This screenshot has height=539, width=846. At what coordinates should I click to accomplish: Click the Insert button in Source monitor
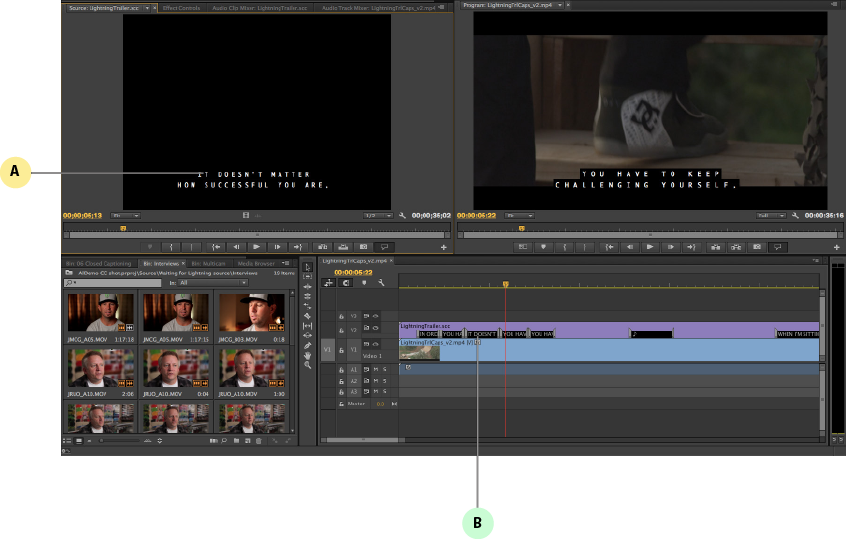pos(322,247)
